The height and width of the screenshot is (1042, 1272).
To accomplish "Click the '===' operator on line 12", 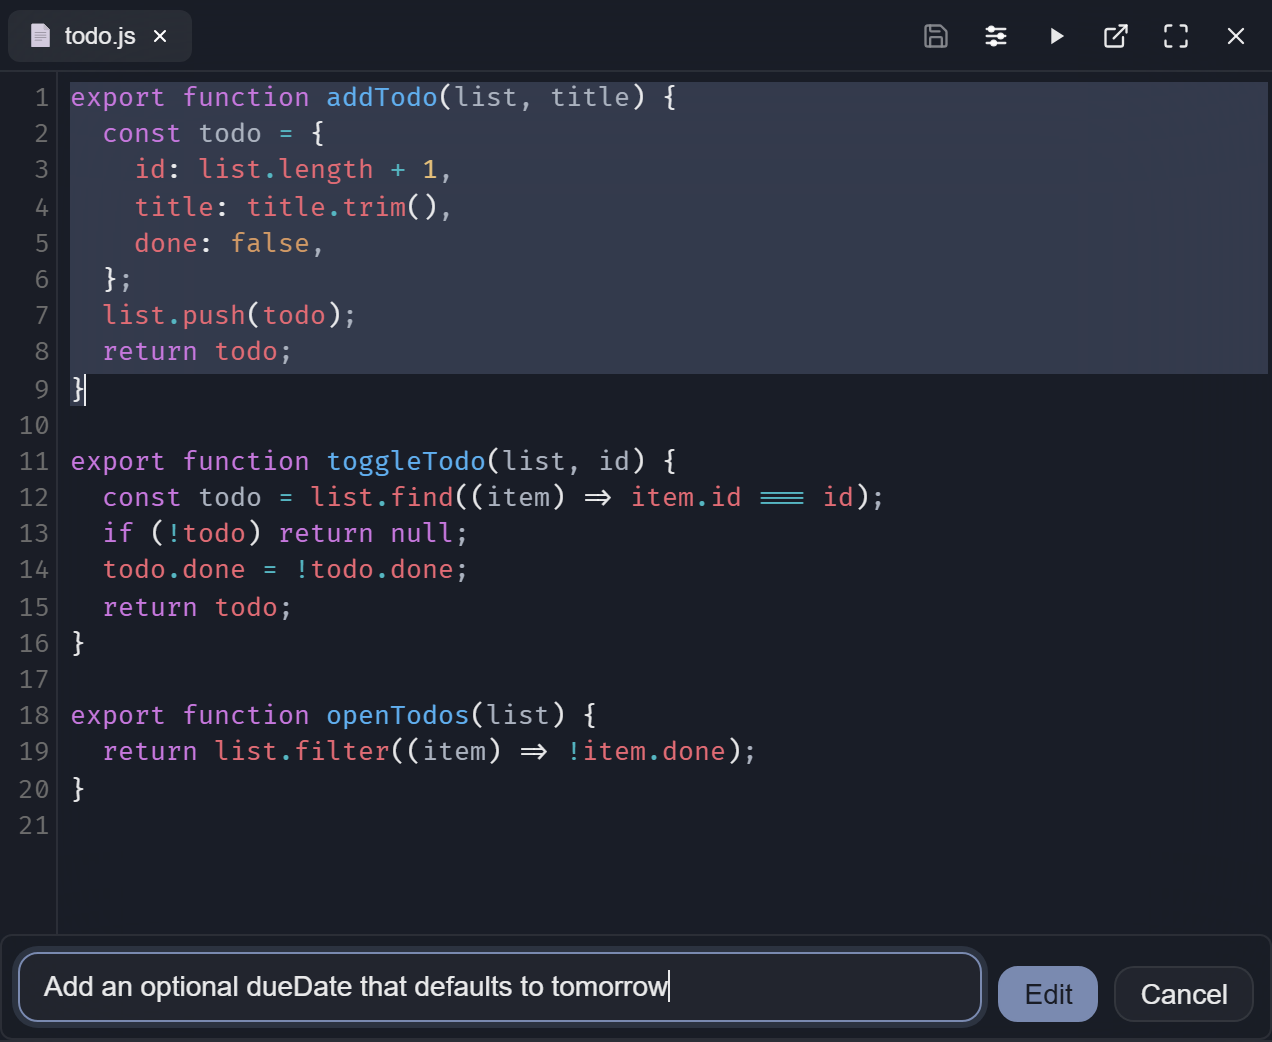I will (782, 497).
